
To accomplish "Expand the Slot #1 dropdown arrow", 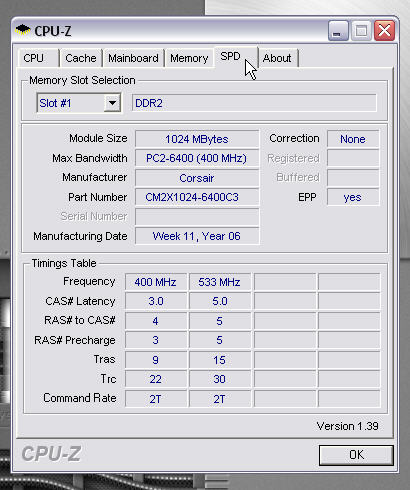I will tap(112, 103).
